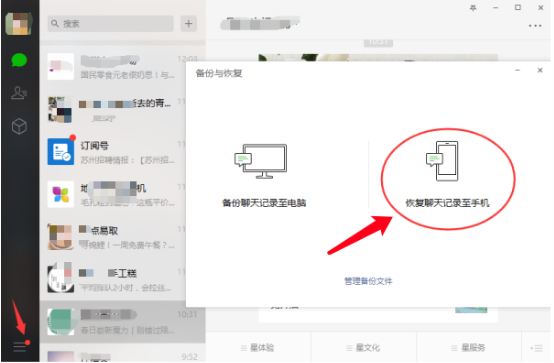Select the highlighted chat at 10:31
554x363 pixels.
coord(122,322)
